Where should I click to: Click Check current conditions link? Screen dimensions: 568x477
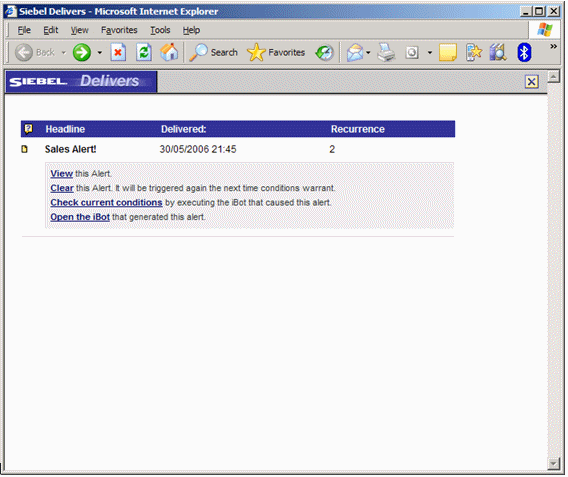pos(106,203)
